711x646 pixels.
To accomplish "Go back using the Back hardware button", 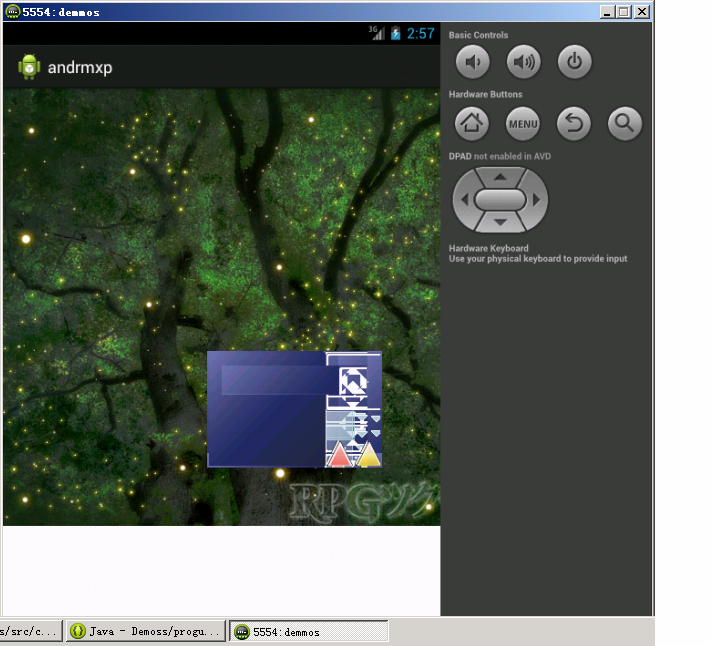I will point(574,123).
